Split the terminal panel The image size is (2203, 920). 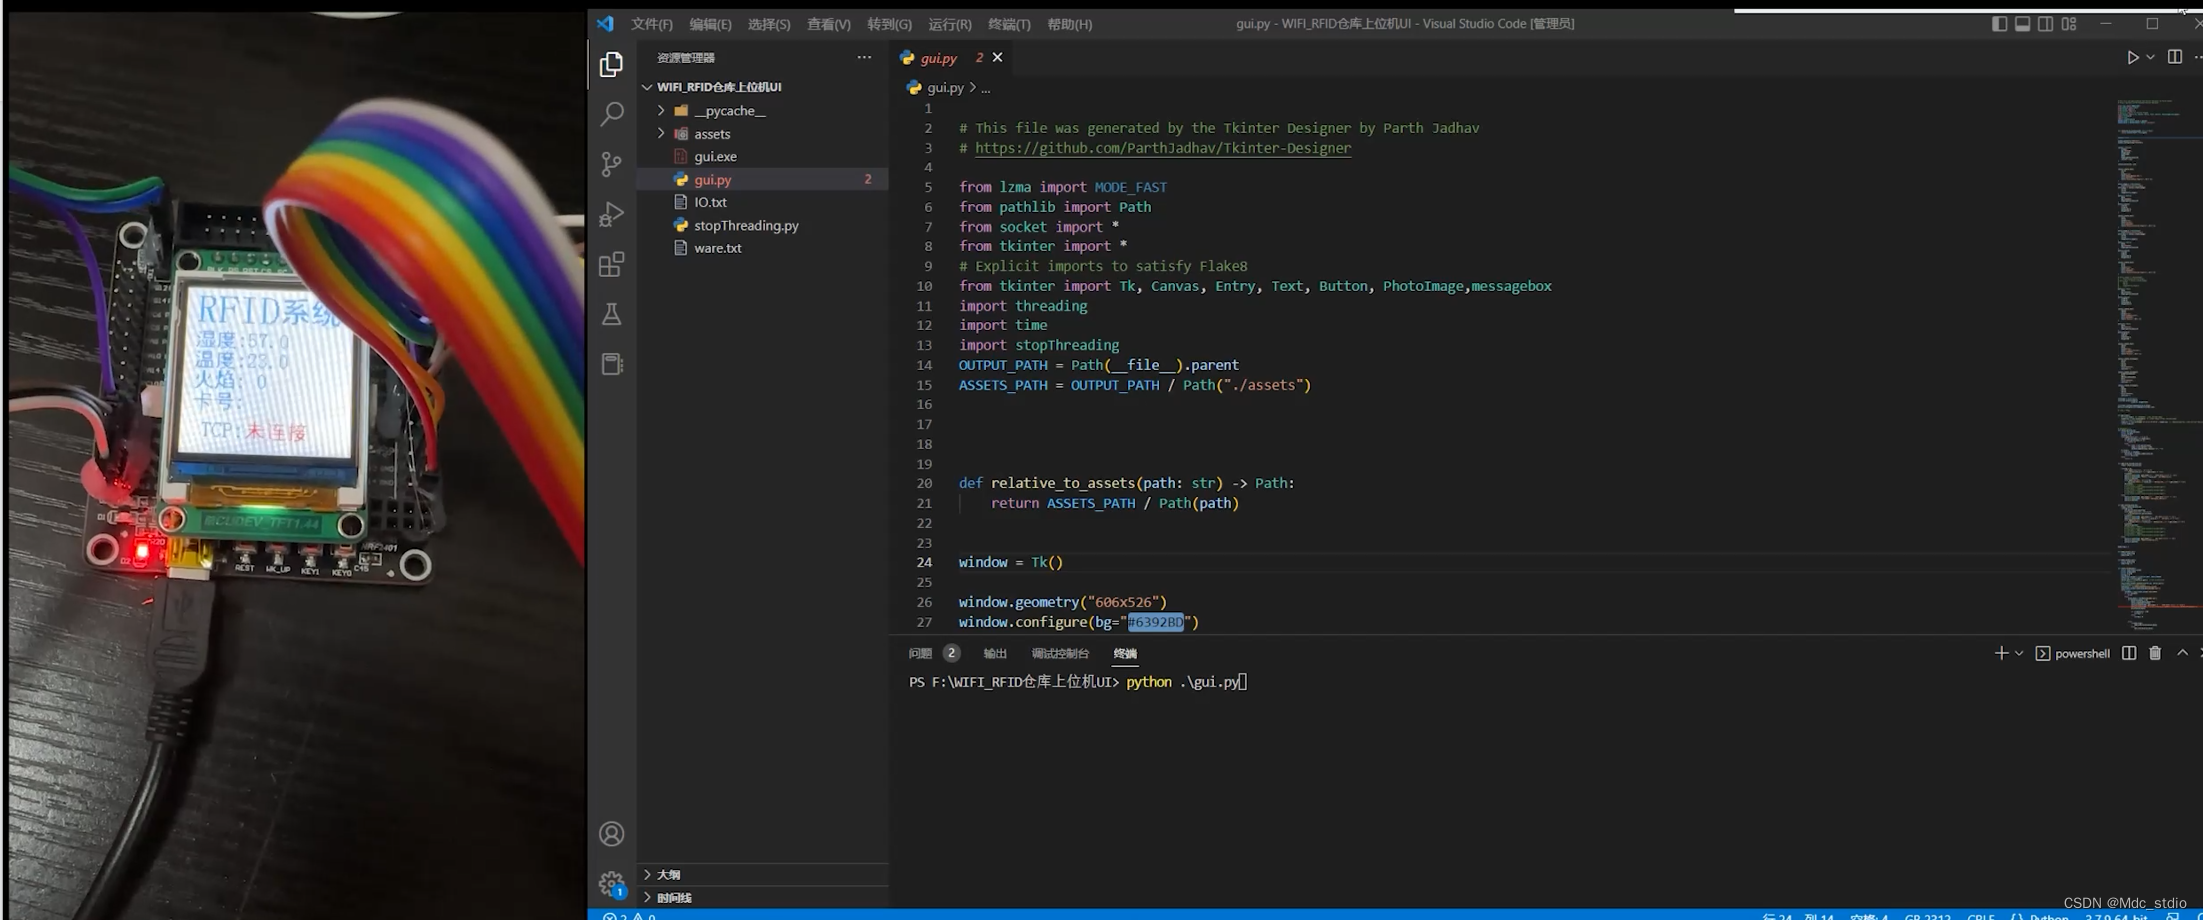pos(2129,653)
